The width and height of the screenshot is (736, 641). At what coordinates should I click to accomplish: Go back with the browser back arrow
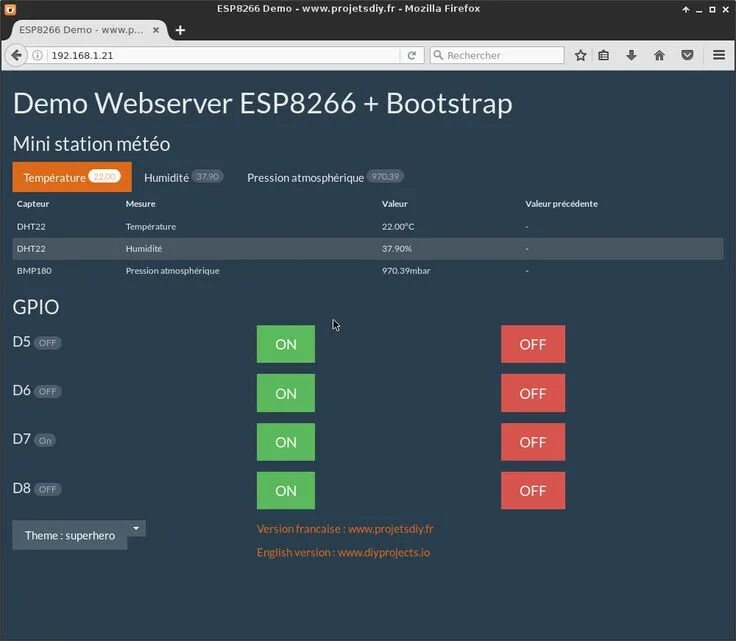click(x=16, y=55)
